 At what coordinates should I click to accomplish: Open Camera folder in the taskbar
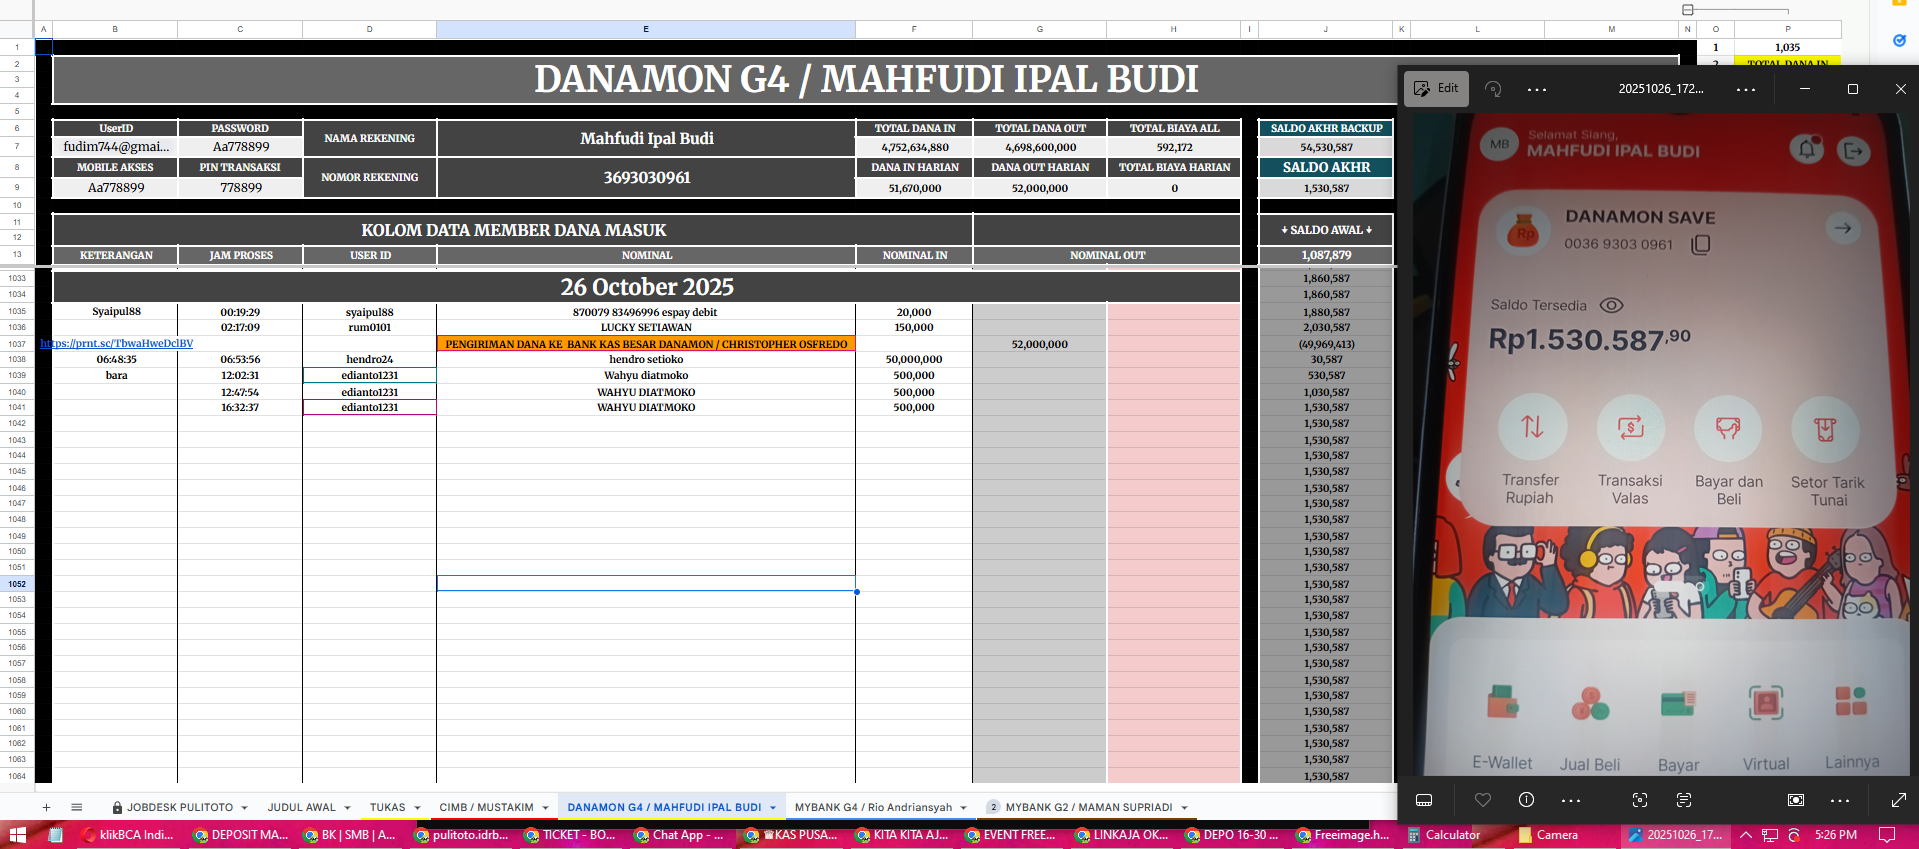1548,835
